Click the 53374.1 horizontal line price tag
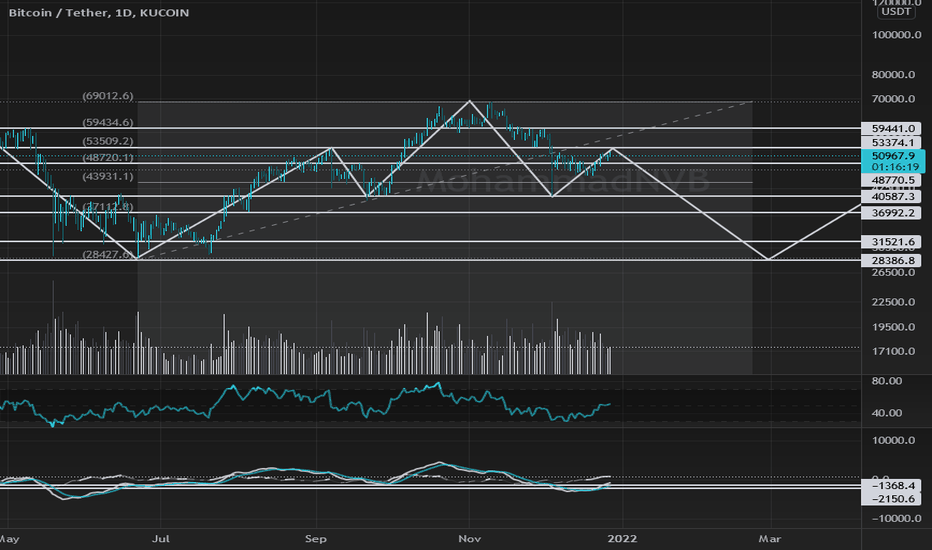 pos(891,143)
